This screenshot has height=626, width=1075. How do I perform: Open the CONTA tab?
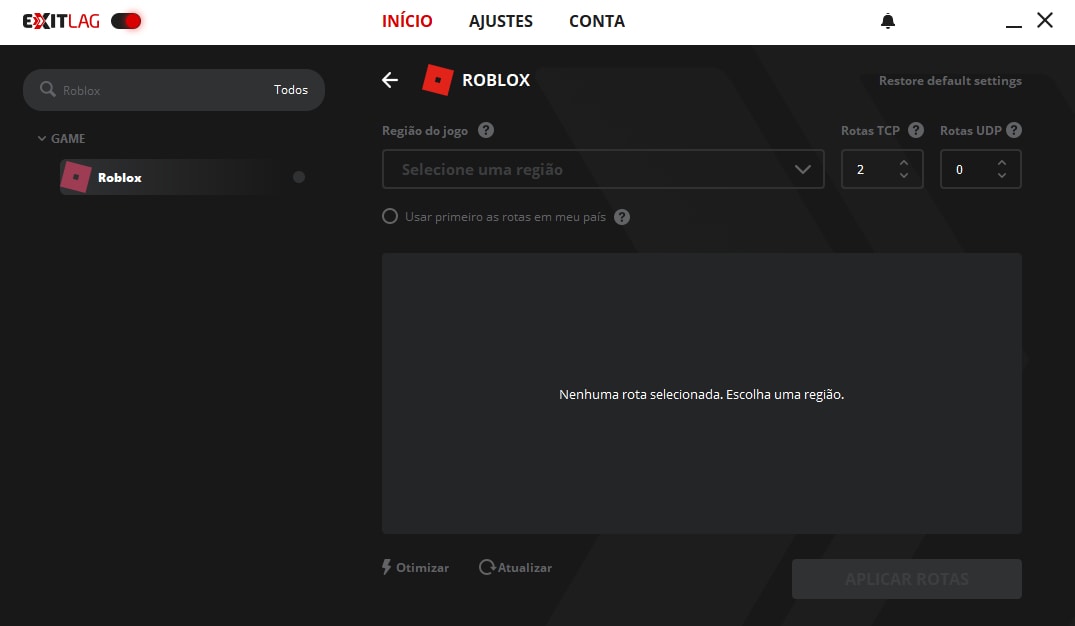596,21
